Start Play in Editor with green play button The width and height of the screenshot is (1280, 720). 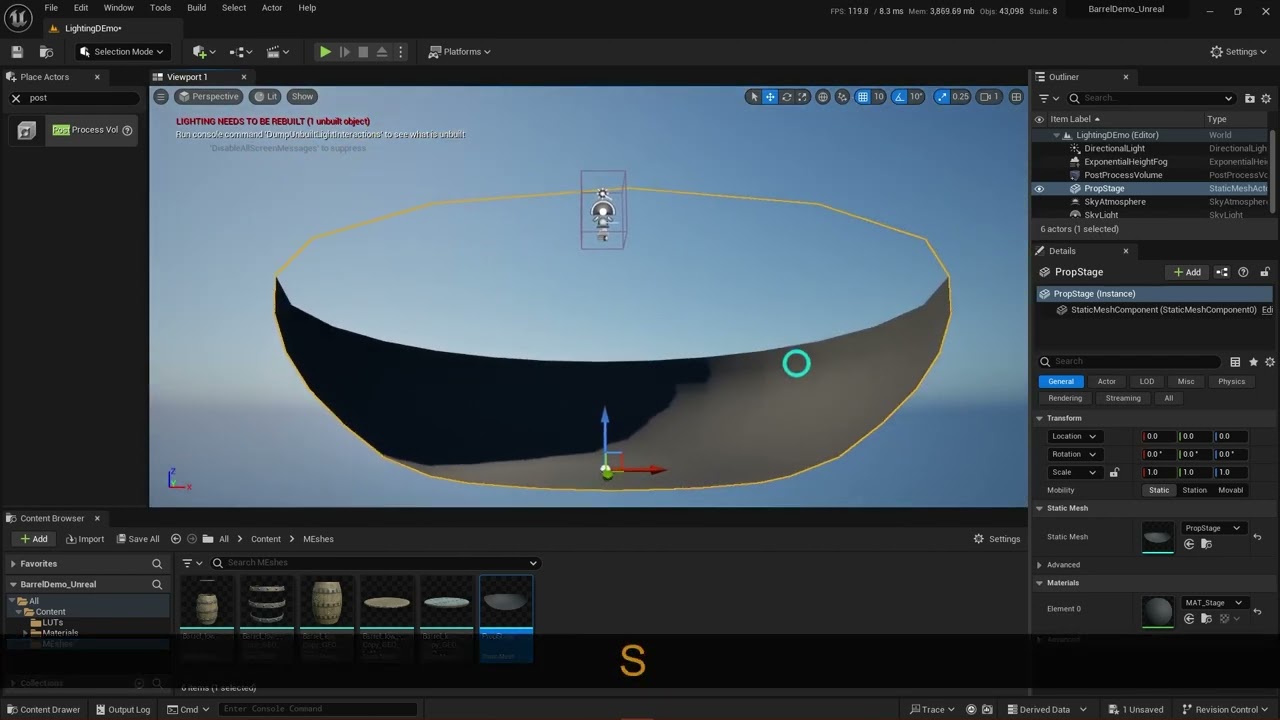[325, 52]
